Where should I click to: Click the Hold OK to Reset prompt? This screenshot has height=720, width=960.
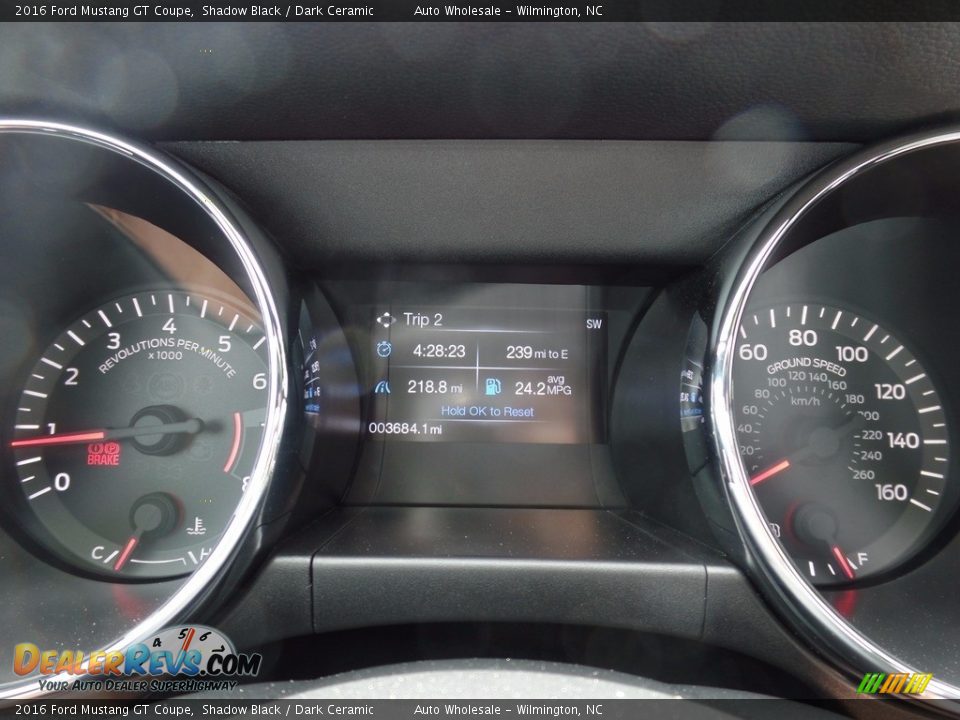(487, 411)
